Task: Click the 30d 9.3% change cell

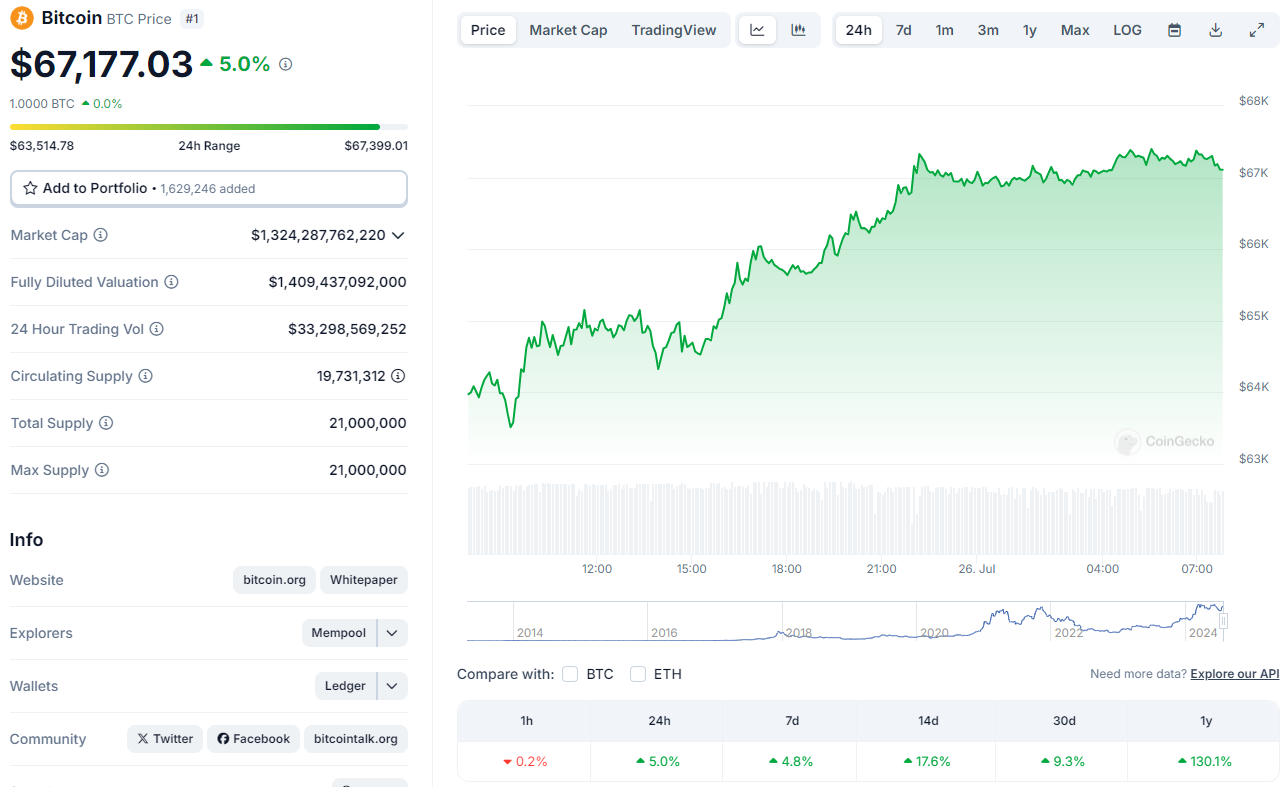Action: tap(1062, 761)
